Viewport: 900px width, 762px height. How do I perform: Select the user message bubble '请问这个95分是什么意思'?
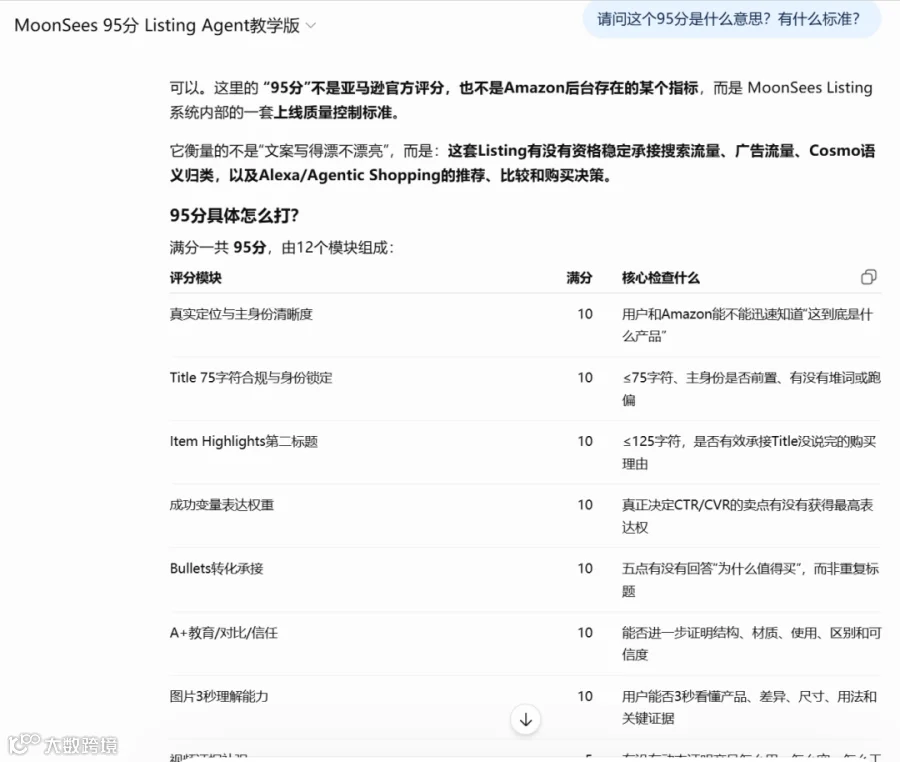[x=732, y=19]
